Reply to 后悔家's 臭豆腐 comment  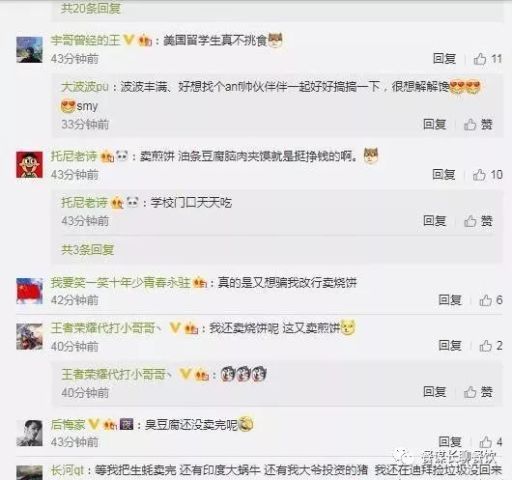point(450,442)
